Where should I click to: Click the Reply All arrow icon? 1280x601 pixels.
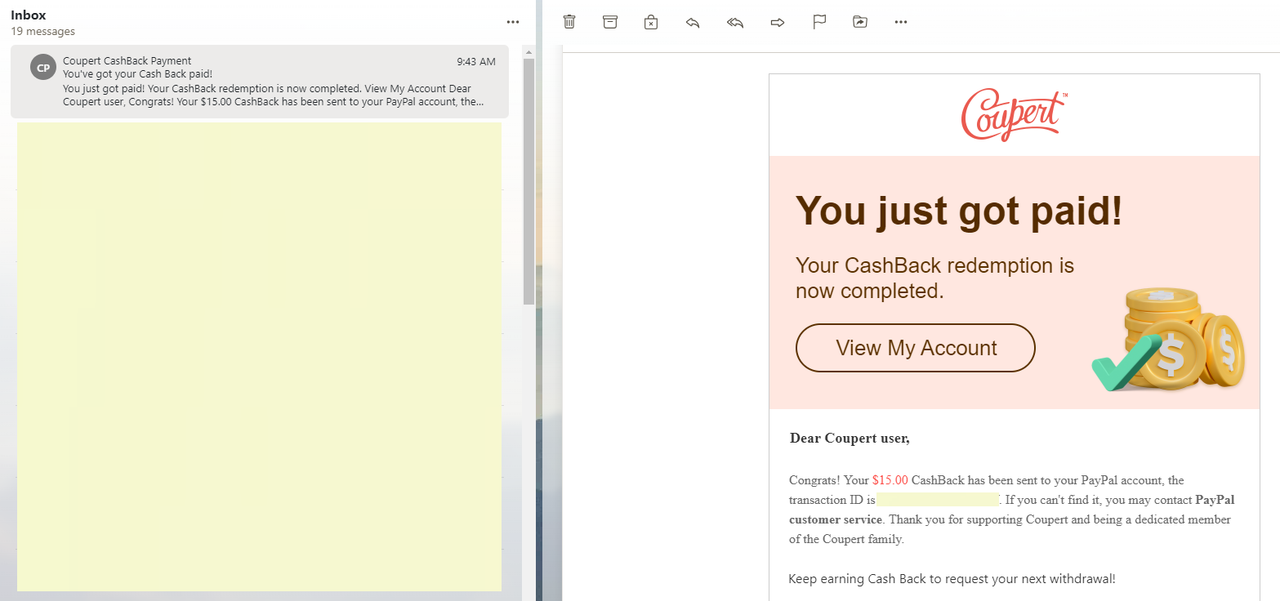pyautogui.click(x=735, y=22)
